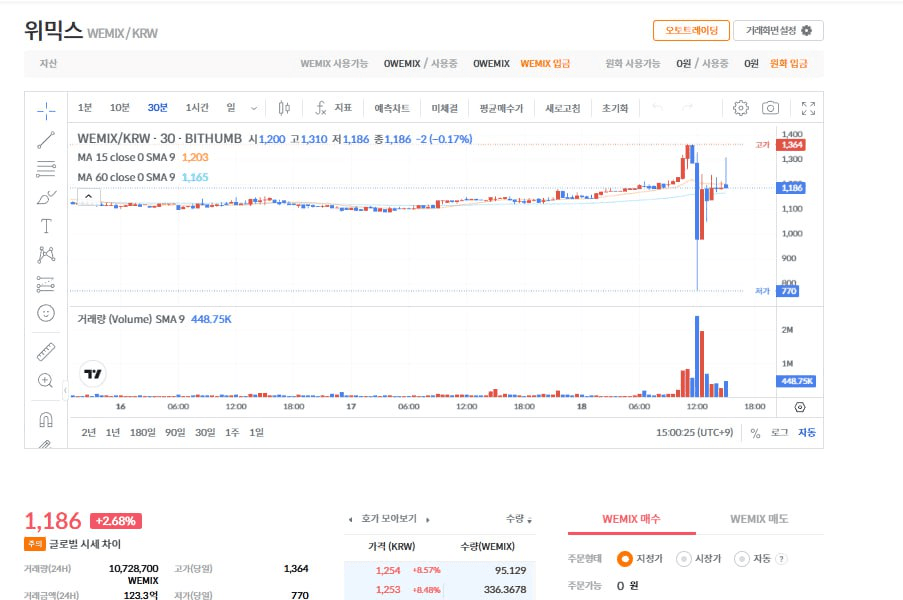903x600 pixels.
Task: Open chart settings gear in top toolbar
Action: tap(741, 108)
